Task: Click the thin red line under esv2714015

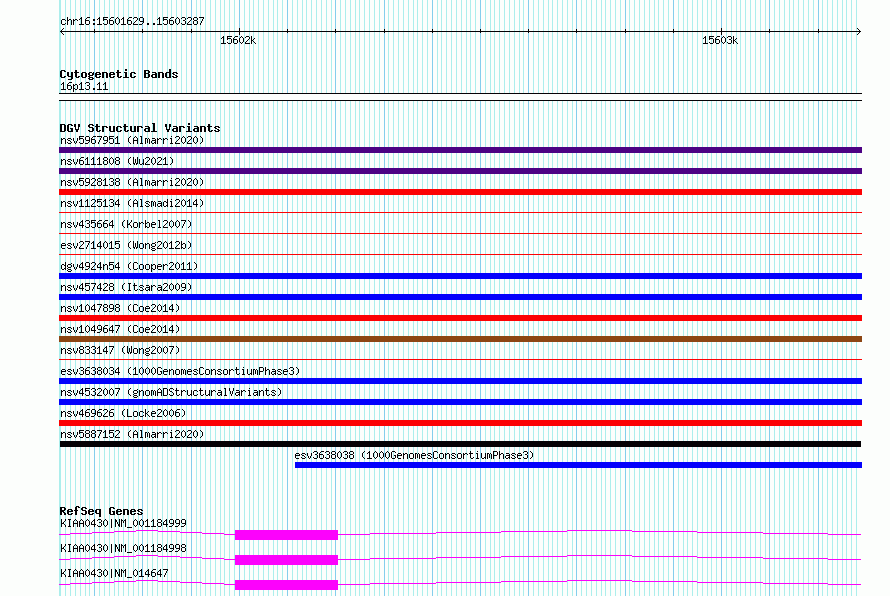Action: point(460,254)
